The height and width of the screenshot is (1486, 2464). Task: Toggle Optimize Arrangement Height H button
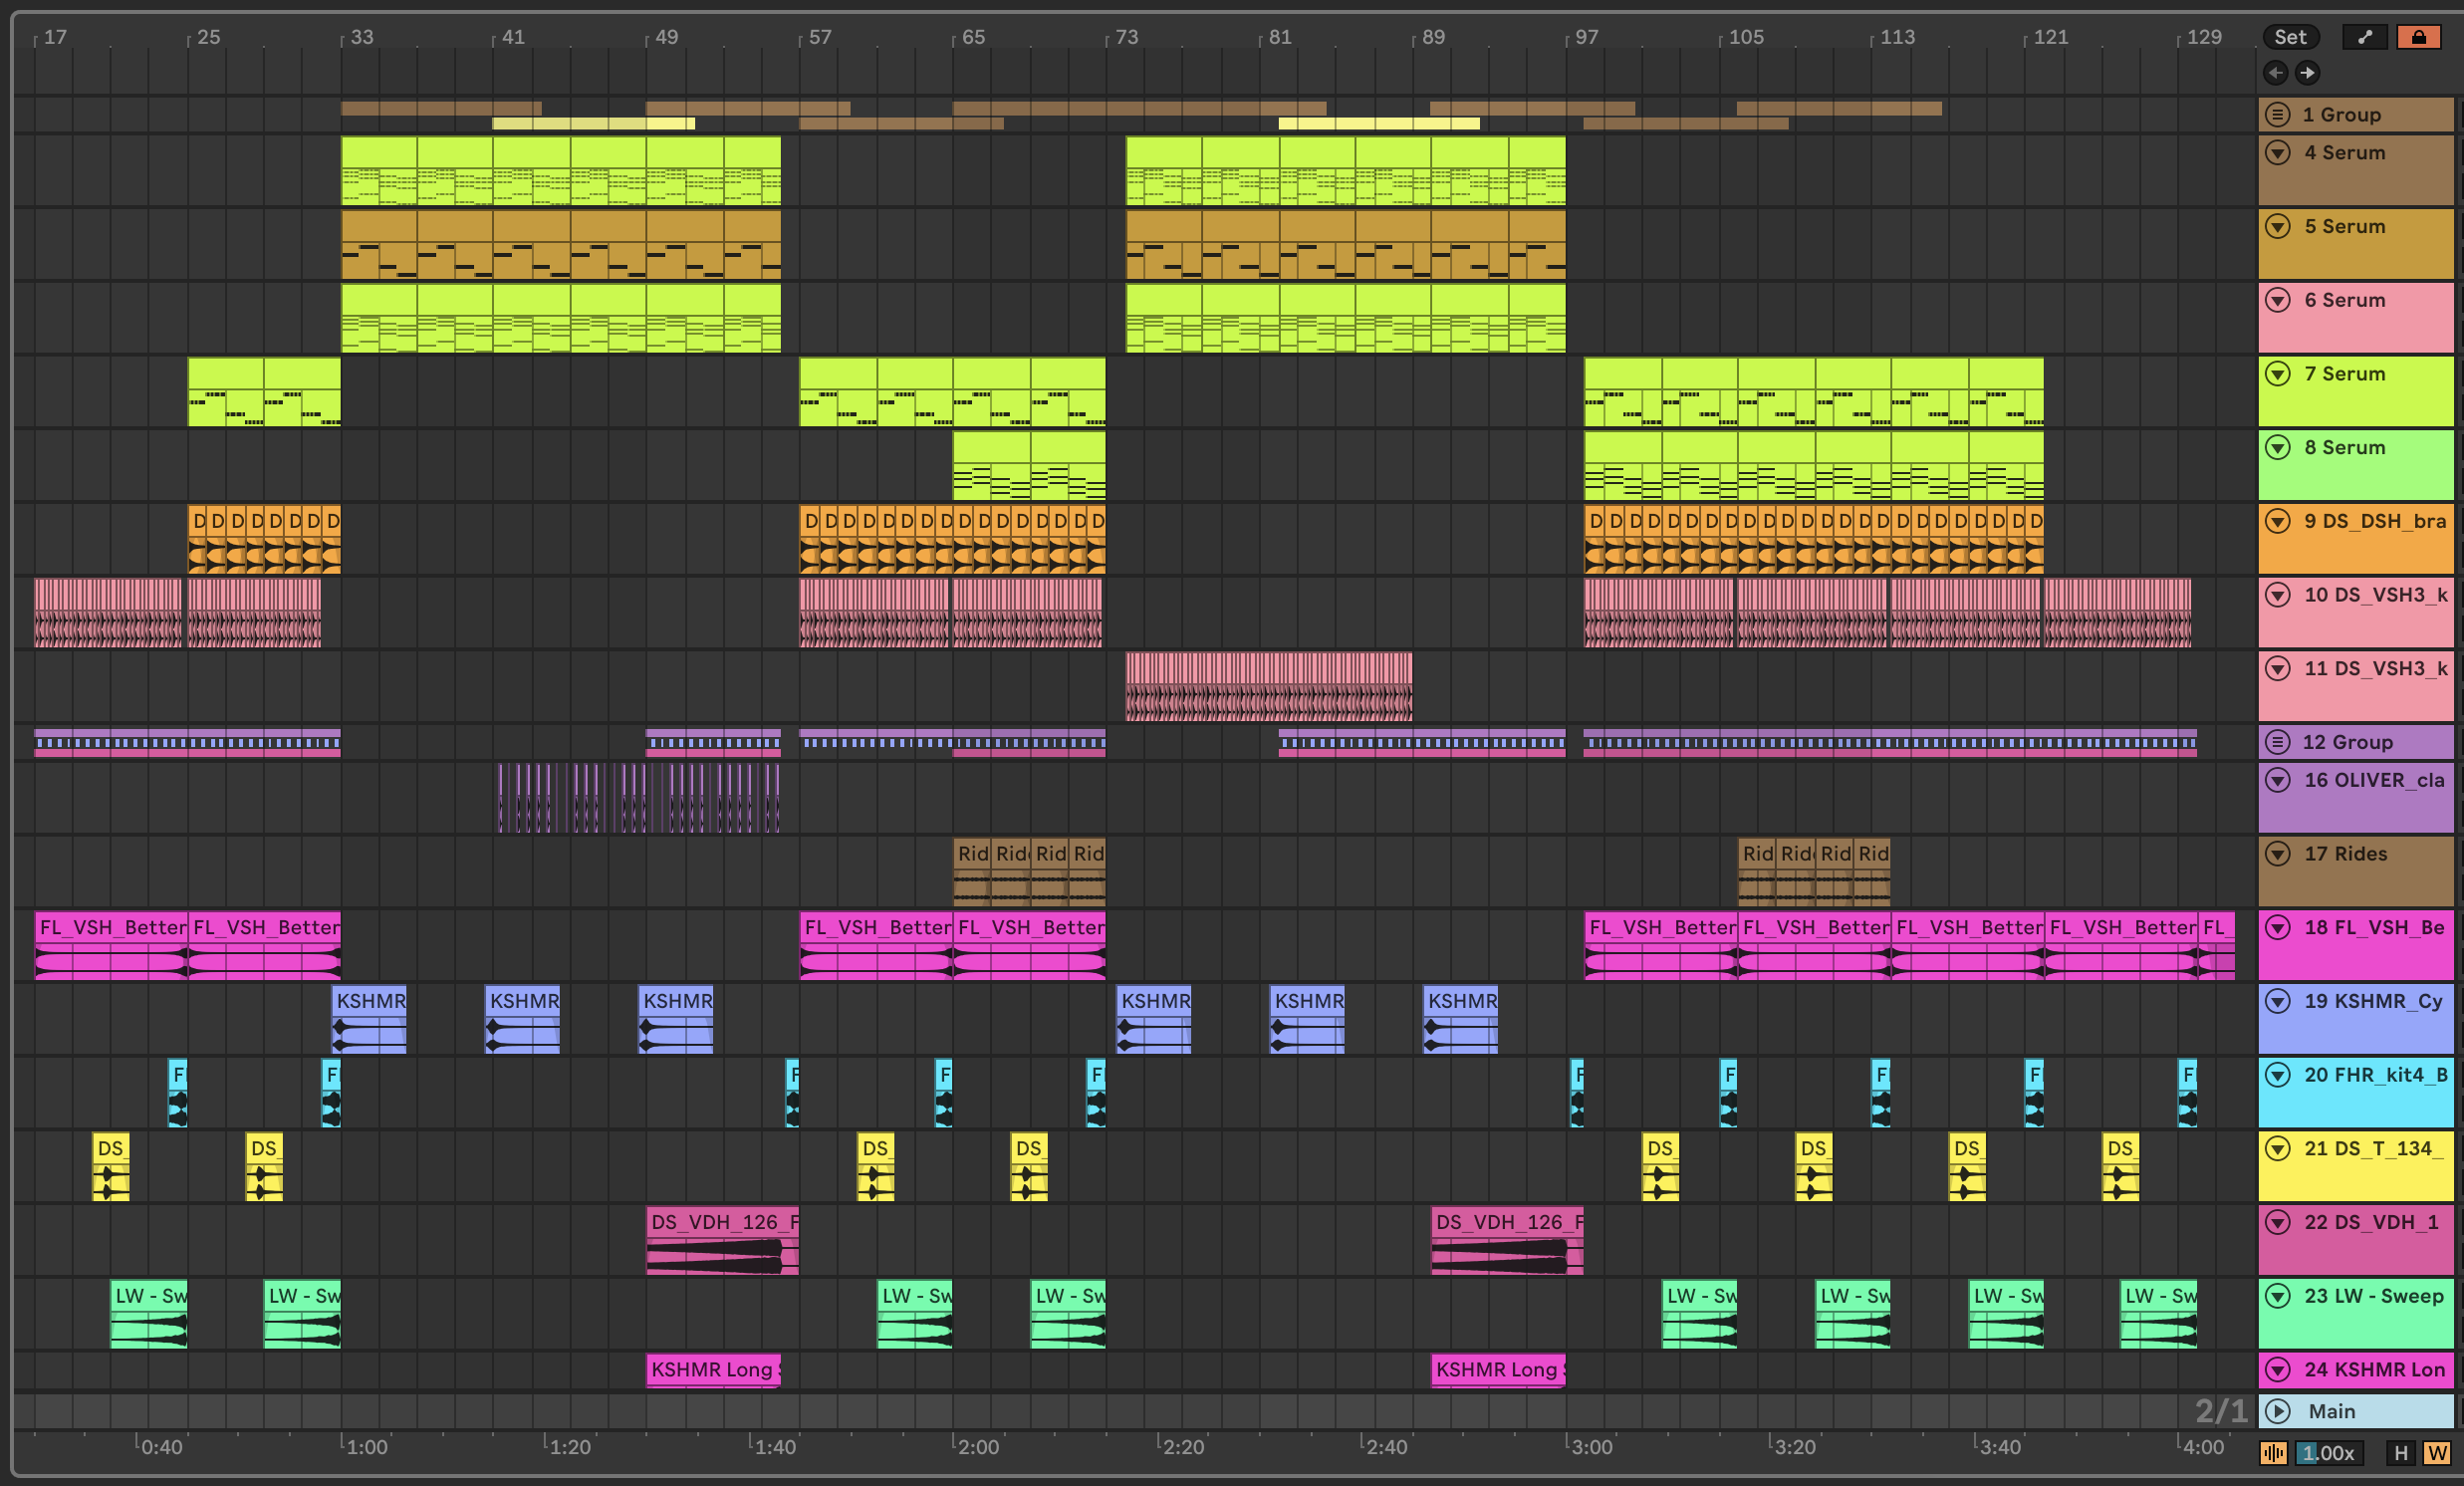(2400, 1453)
